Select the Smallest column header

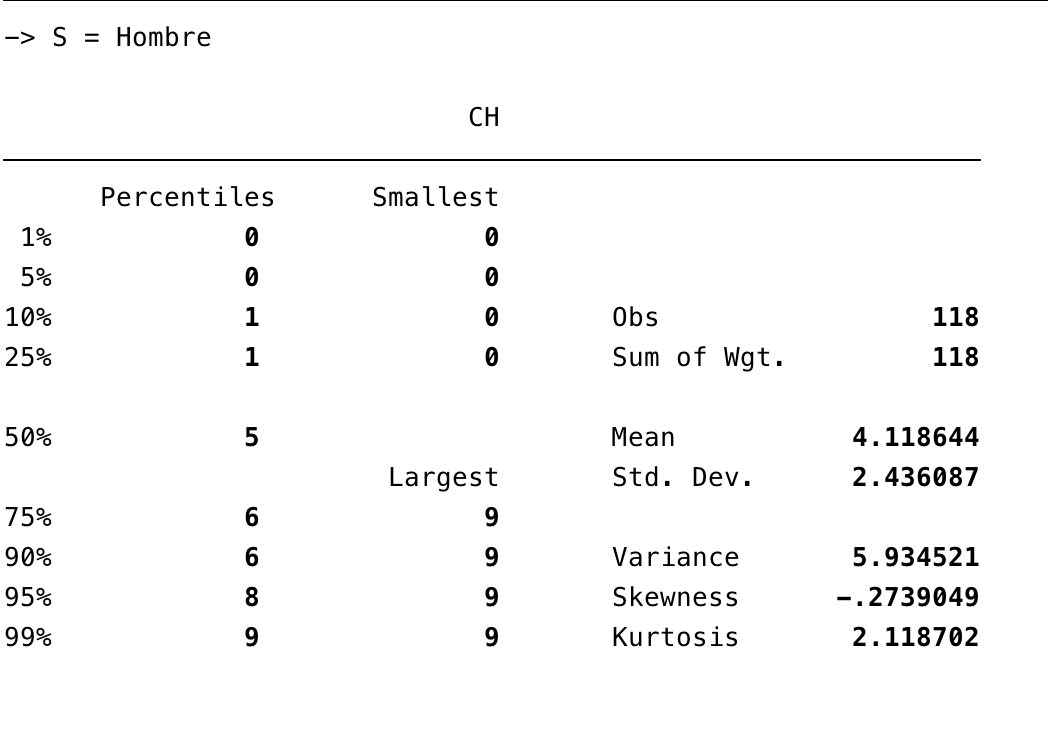pyautogui.click(x=435, y=198)
